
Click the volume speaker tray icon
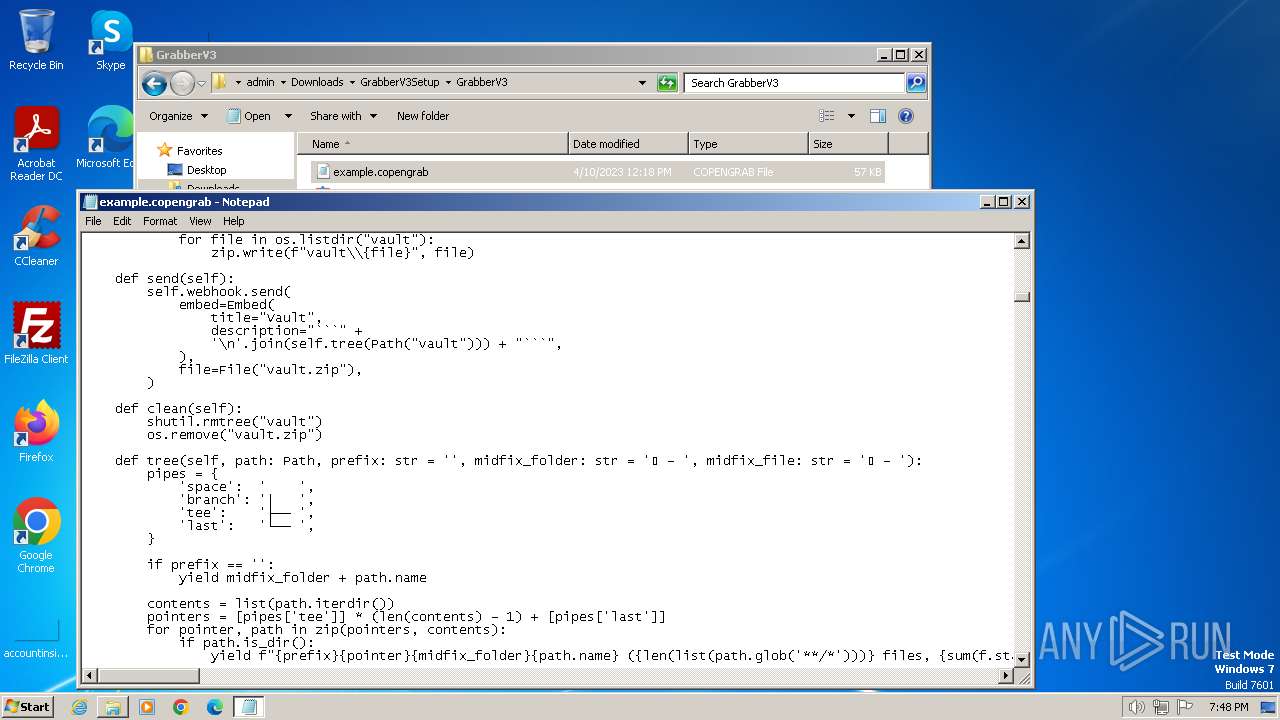coord(1136,707)
